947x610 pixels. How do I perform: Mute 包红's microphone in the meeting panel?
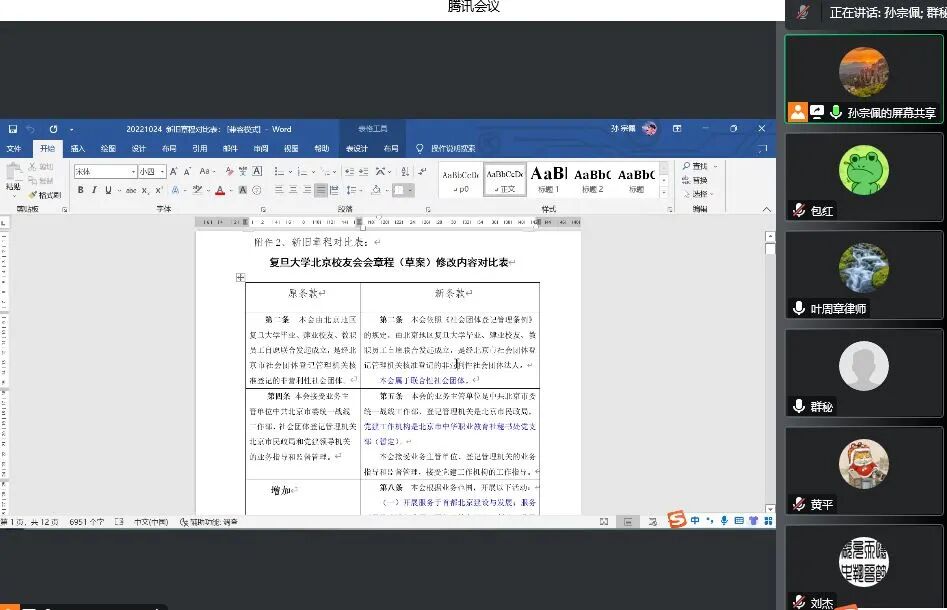point(800,211)
